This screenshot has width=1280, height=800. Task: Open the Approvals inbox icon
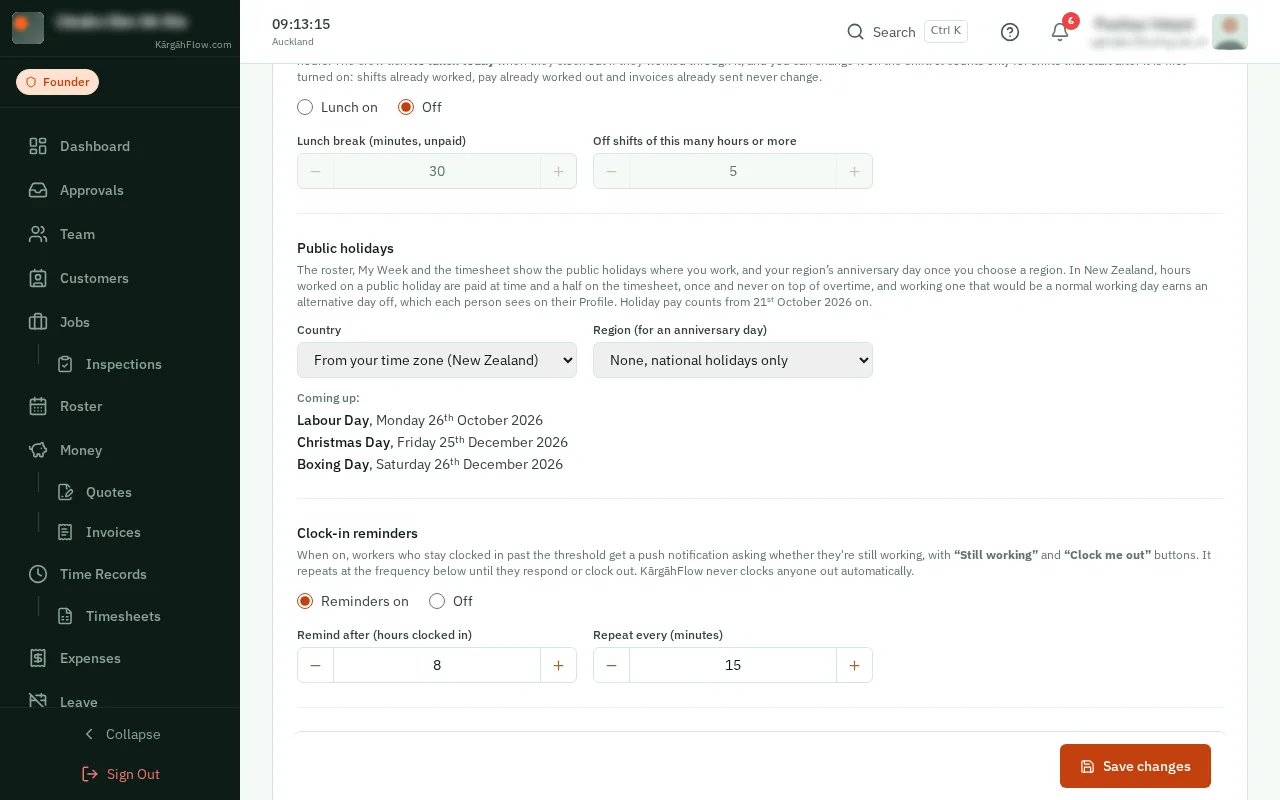(38, 190)
